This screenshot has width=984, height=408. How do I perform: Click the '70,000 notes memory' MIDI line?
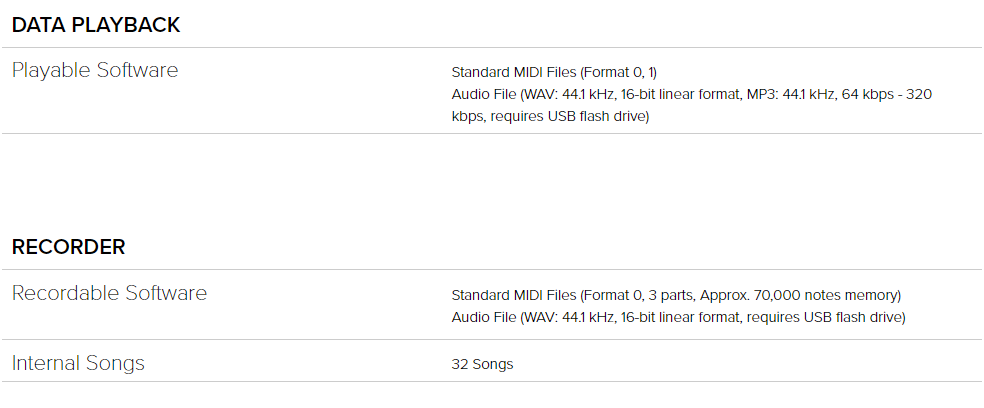(x=676, y=295)
